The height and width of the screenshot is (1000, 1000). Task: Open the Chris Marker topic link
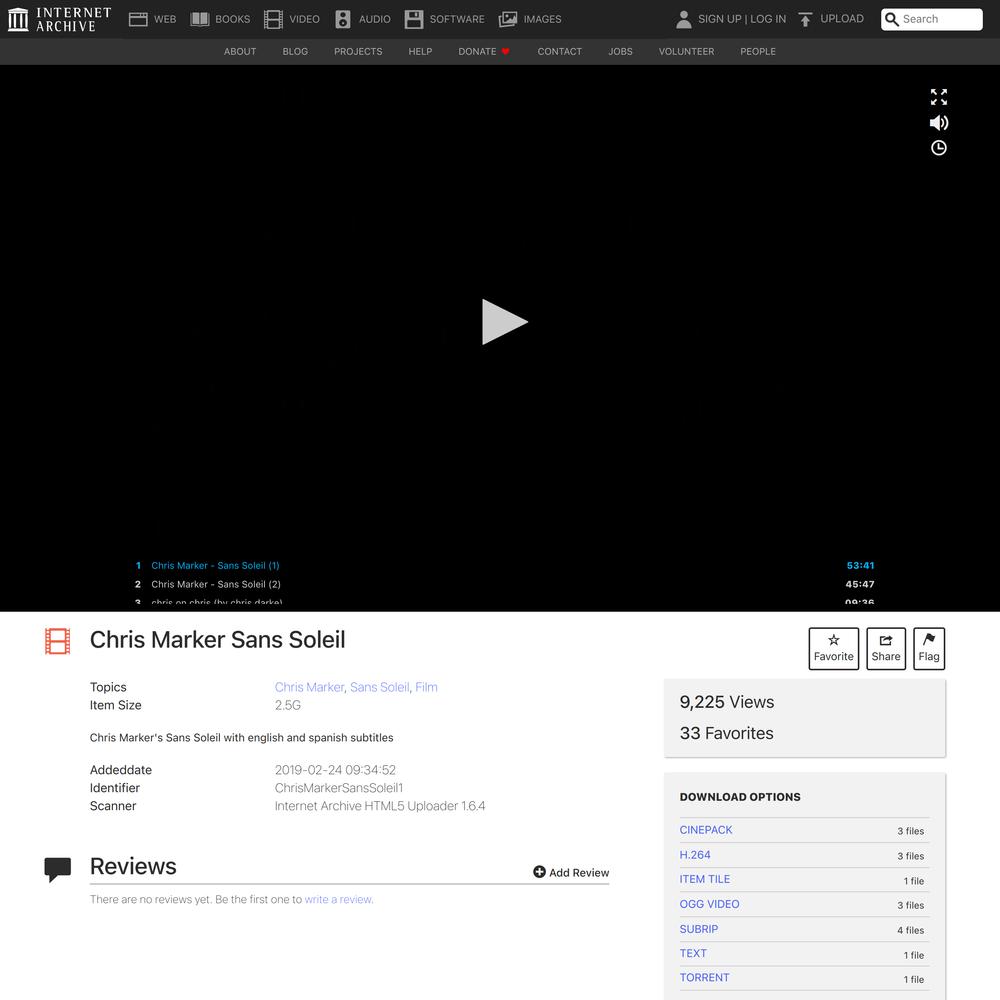click(309, 687)
